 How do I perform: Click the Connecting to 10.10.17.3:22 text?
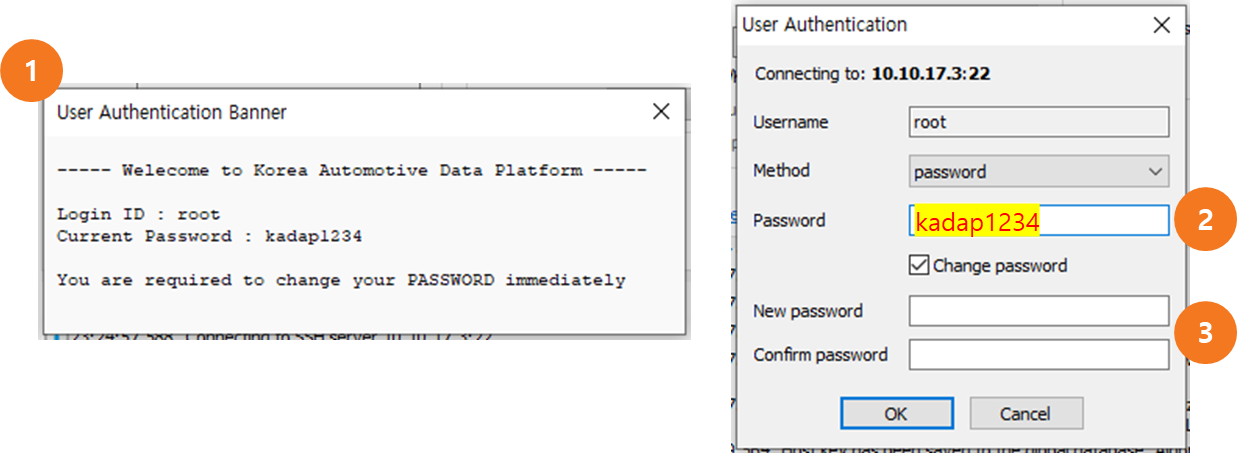(x=872, y=74)
